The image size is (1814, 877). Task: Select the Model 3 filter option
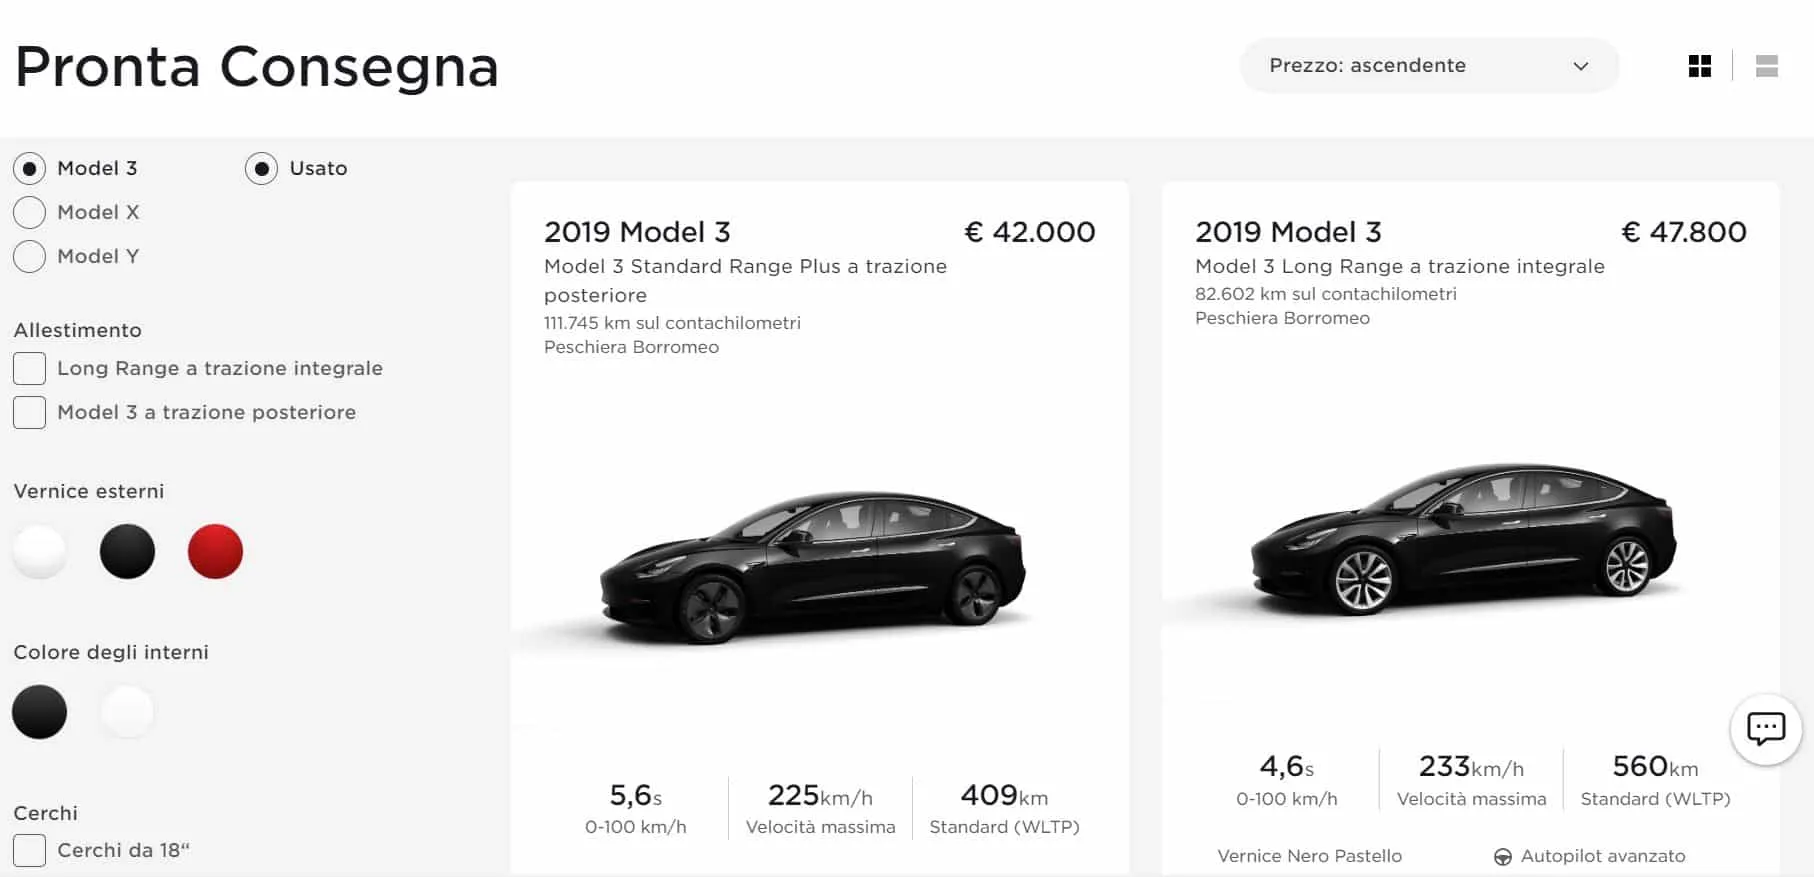tap(29, 168)
